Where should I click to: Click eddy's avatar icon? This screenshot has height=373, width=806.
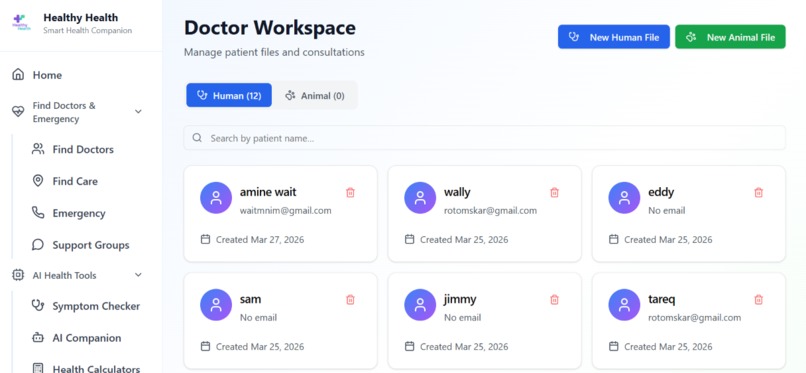point(624,198)
